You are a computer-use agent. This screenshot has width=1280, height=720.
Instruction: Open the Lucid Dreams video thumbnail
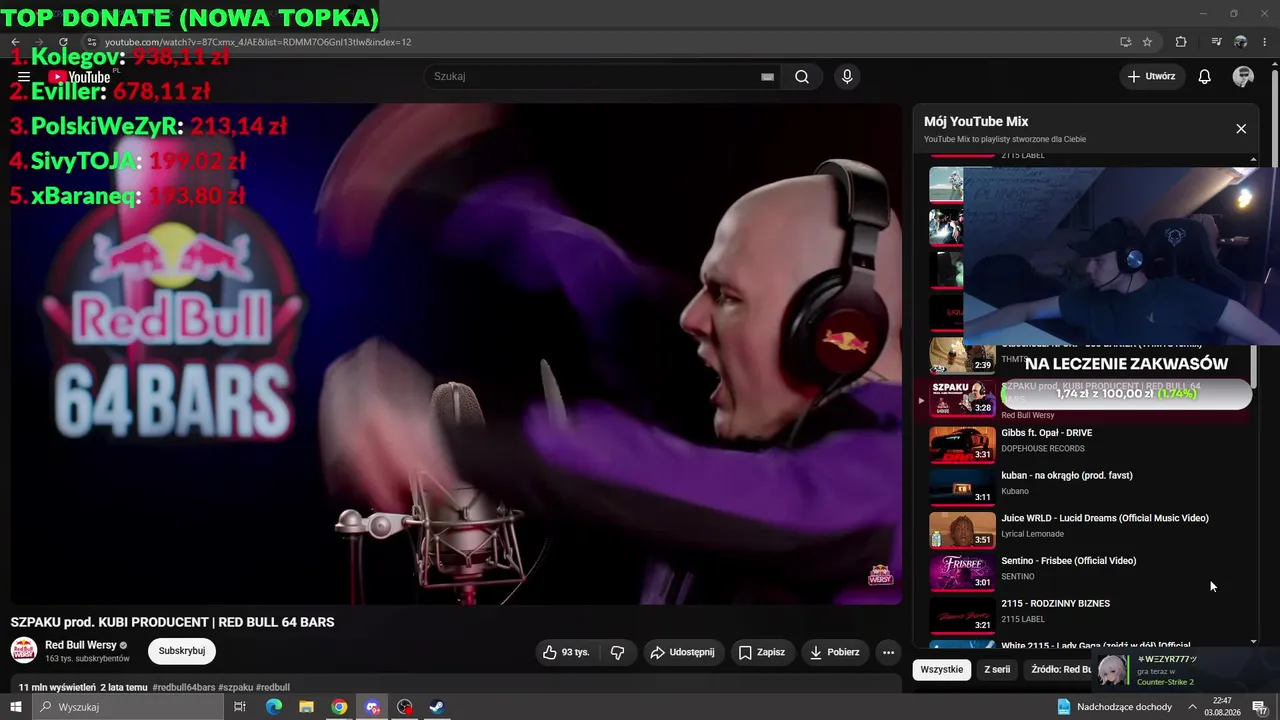[x=962, y=530]
